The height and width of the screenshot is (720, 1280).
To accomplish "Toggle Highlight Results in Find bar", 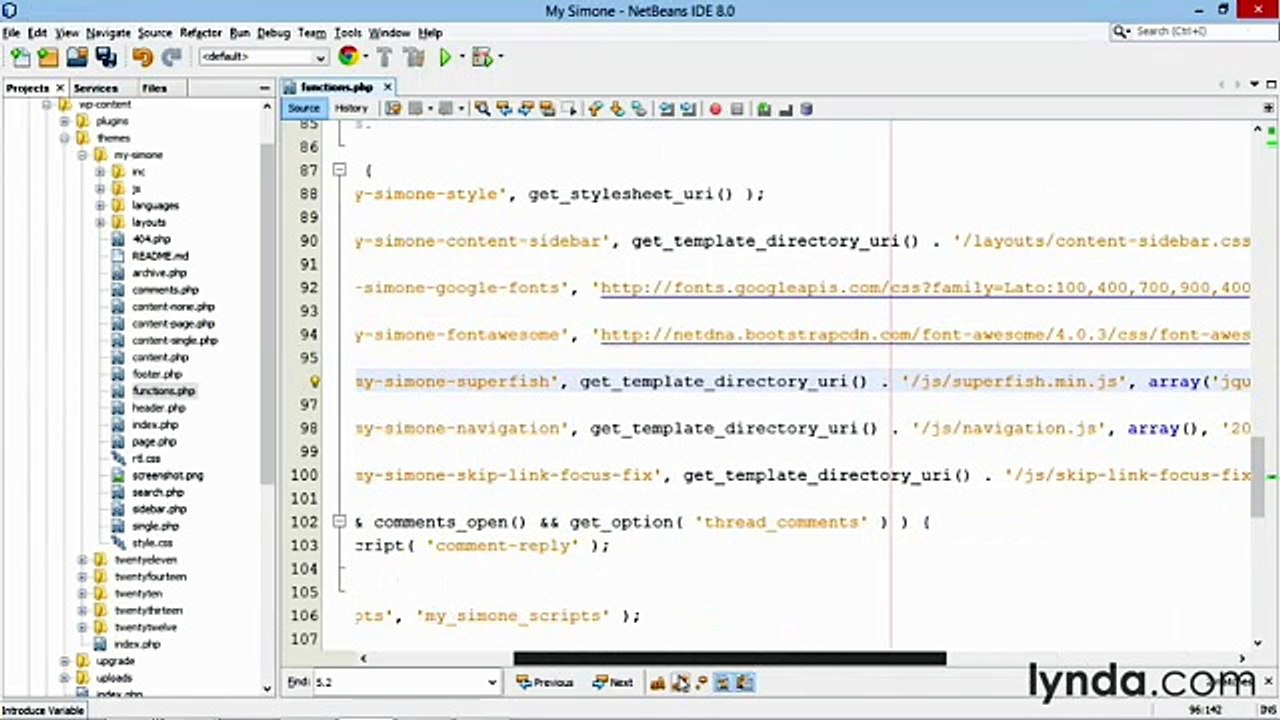I will (x=724, y=683).
